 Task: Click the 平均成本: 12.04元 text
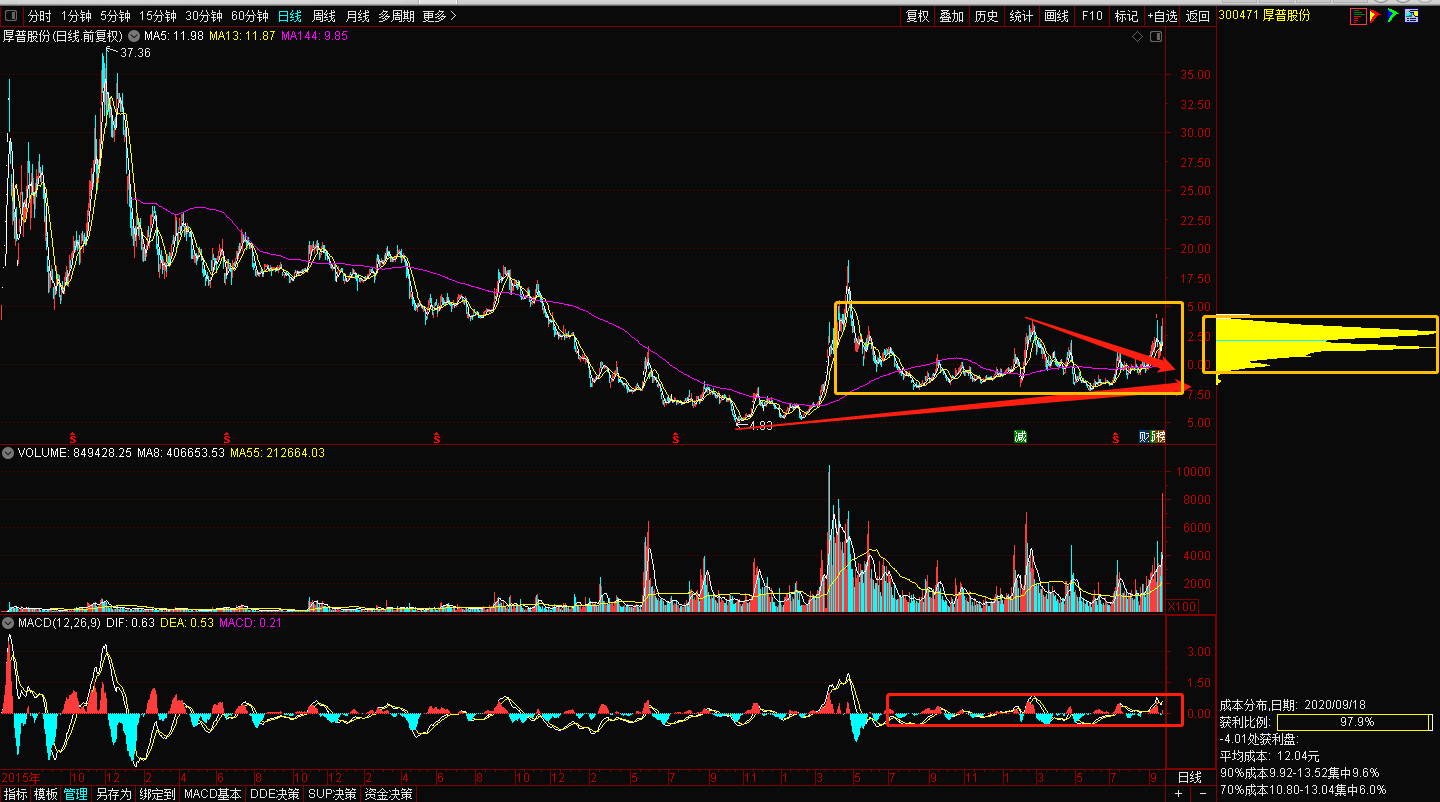(x=1269, y=756)
